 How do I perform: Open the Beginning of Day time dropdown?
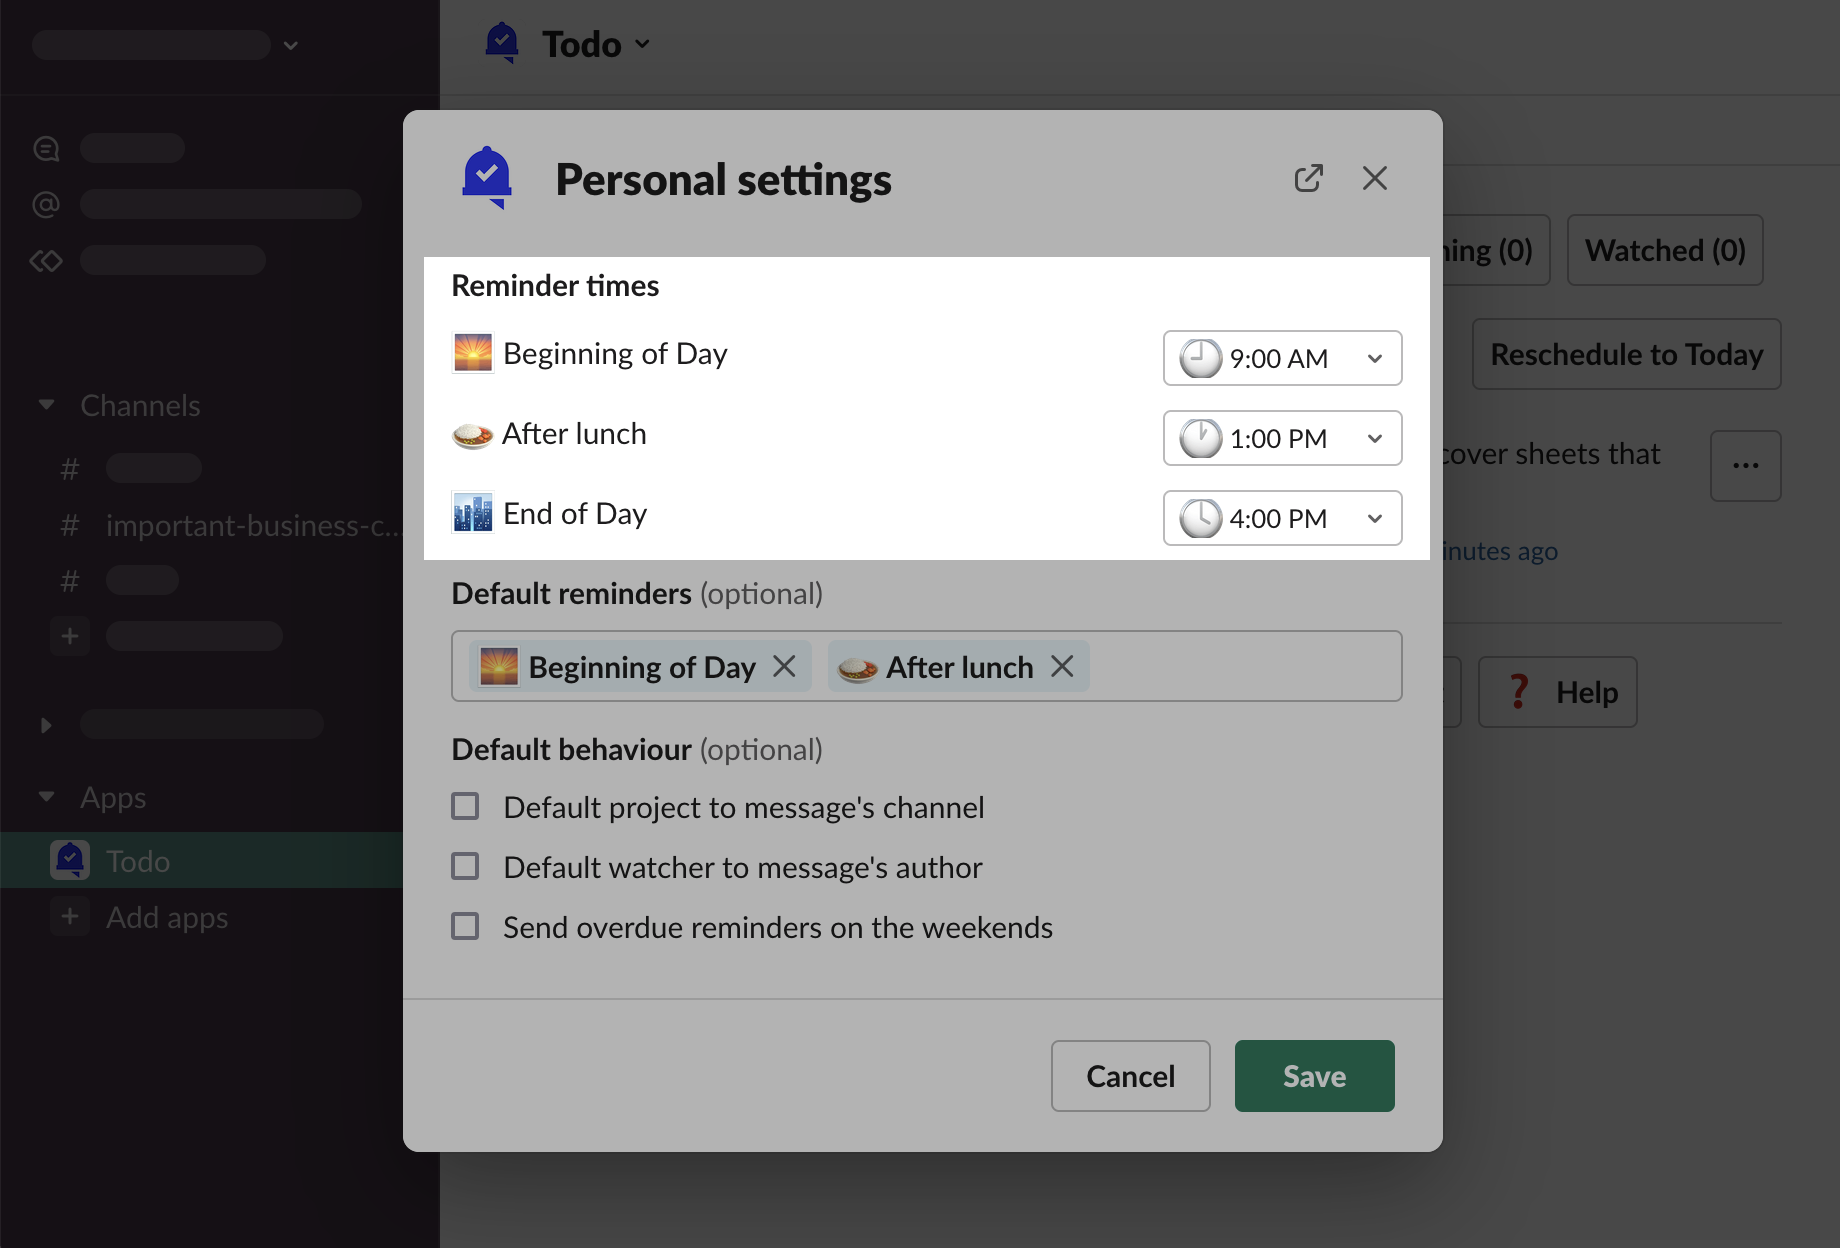[x=1282, y=358]
